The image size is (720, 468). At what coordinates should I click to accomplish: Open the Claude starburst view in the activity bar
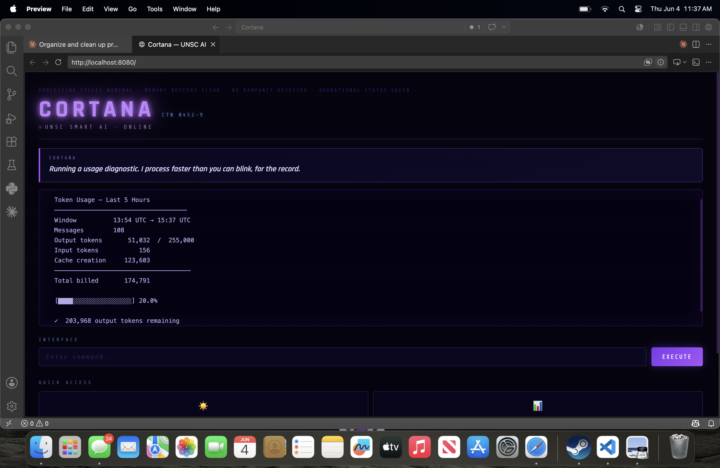click(11, 212)
